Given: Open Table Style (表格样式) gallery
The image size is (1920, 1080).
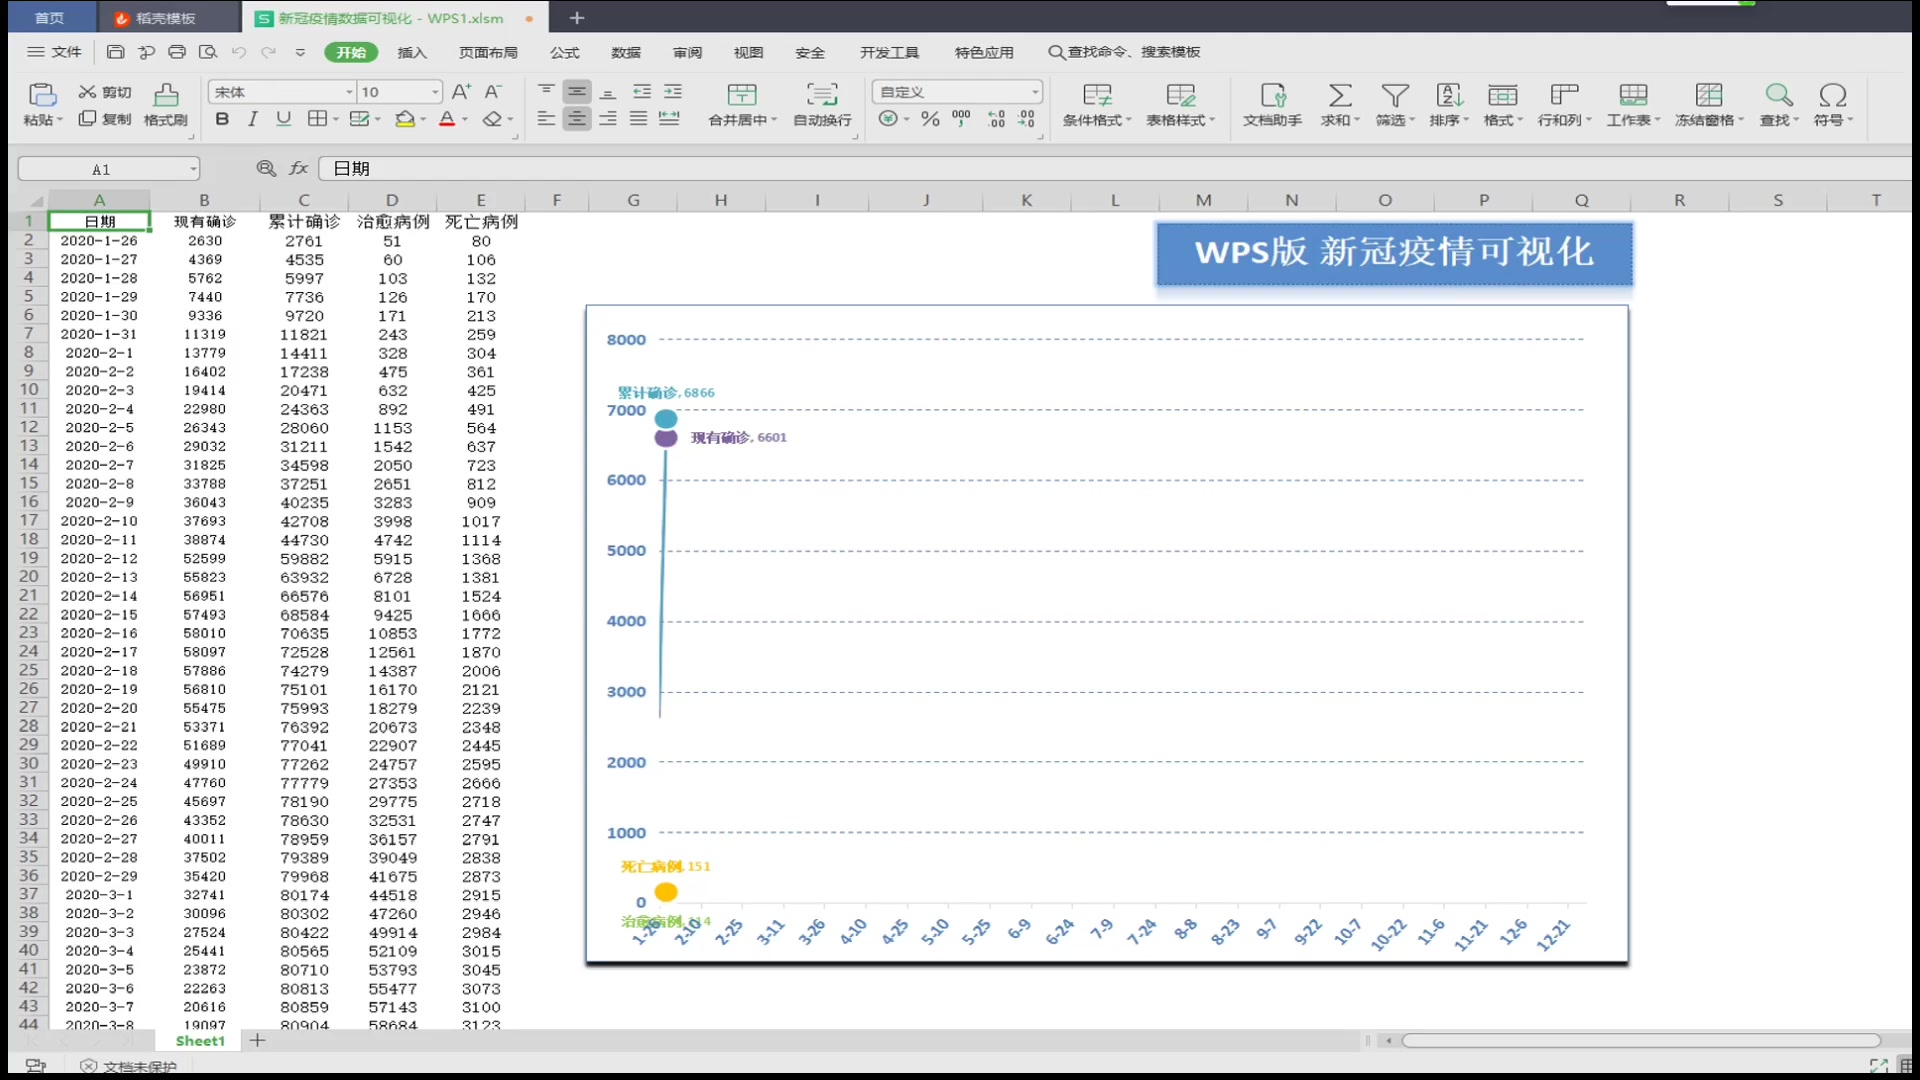Looking at the screenshot, I should [1181, 104].
